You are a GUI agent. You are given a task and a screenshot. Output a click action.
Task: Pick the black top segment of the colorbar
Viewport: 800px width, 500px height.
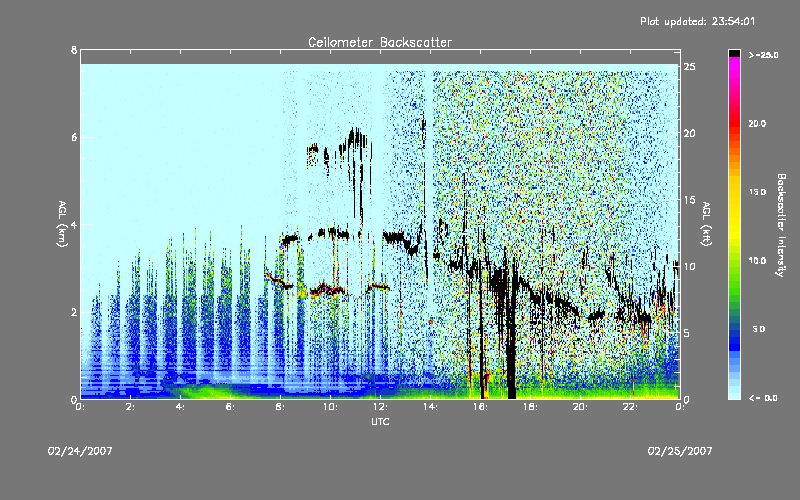734,53
